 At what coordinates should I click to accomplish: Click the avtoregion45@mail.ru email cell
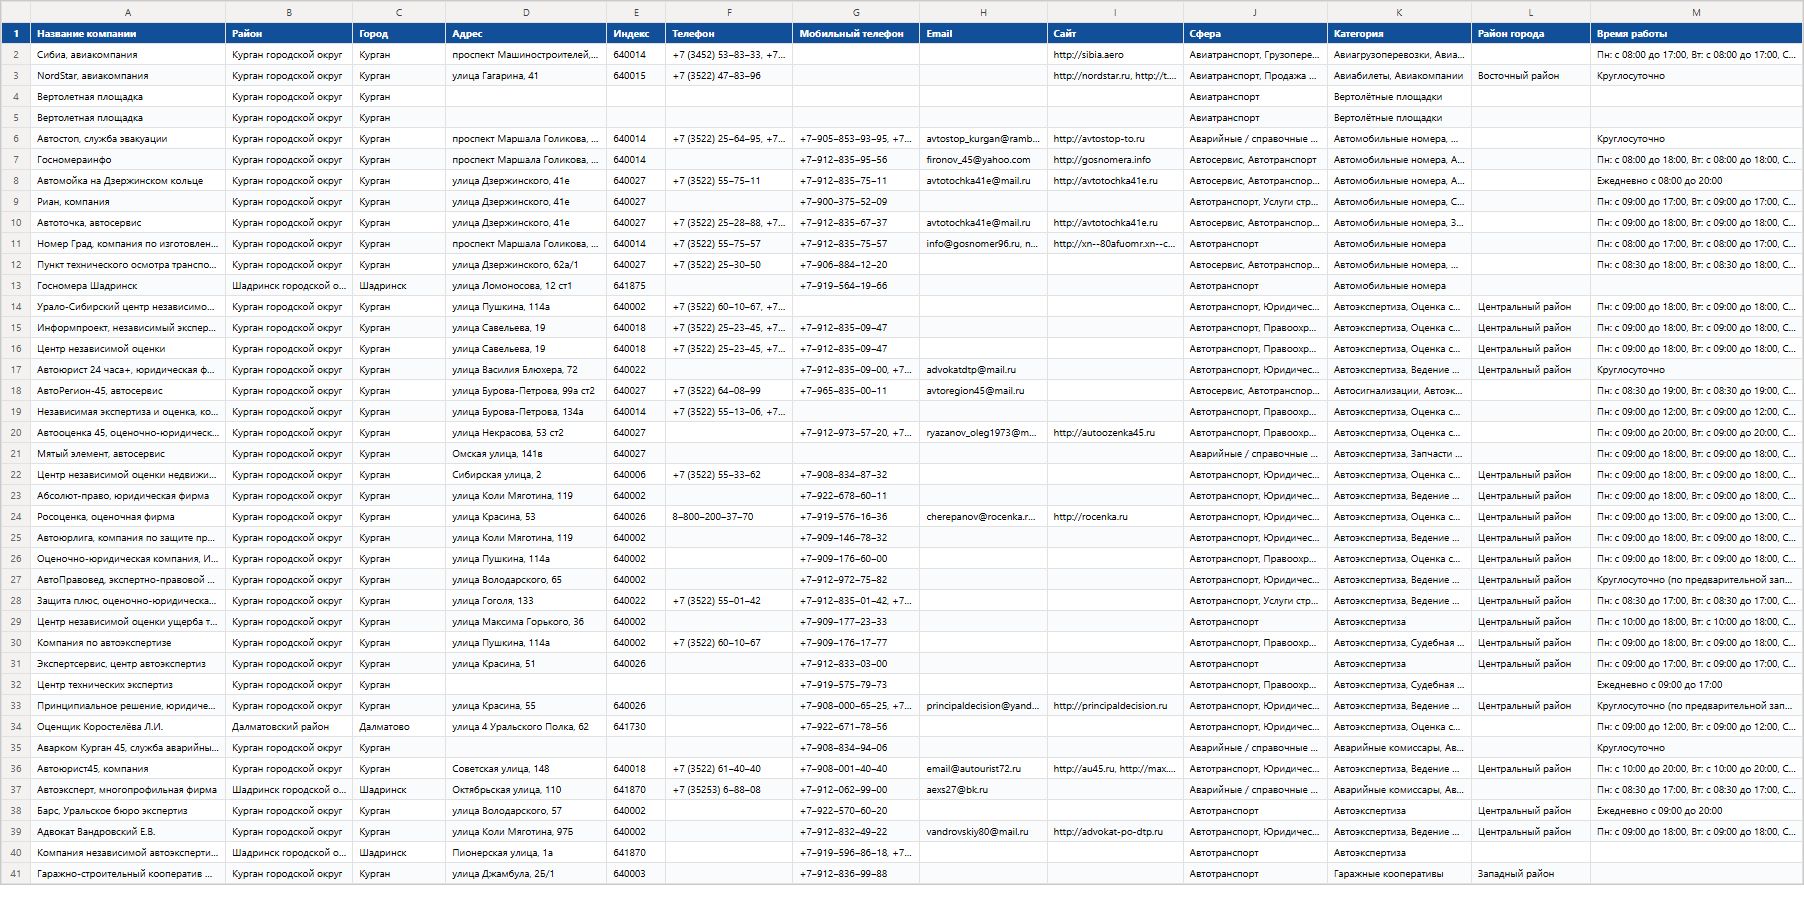click(x=983, y=391)
